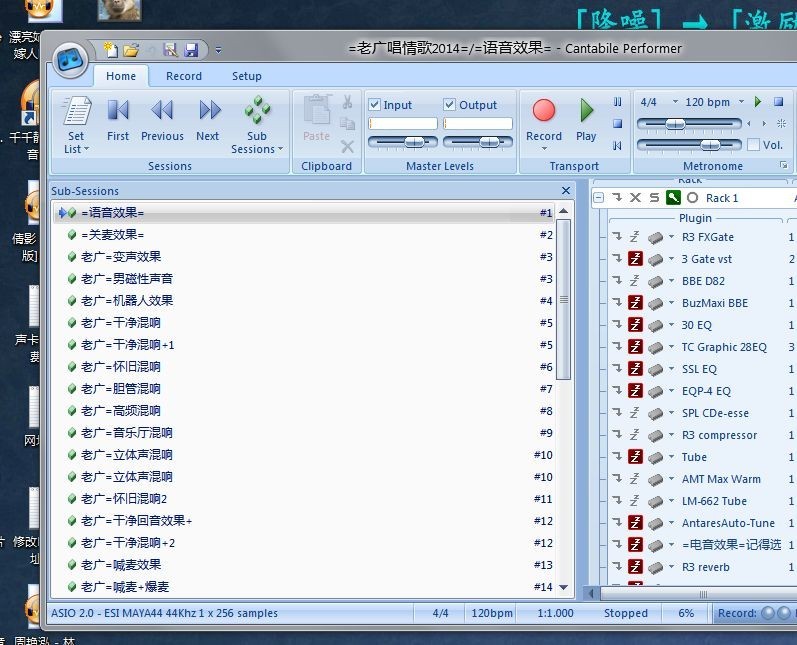Open the 4/4 time signature dropdown
Image resolution: width=797 pixels, height=645 pixels.
676,102
